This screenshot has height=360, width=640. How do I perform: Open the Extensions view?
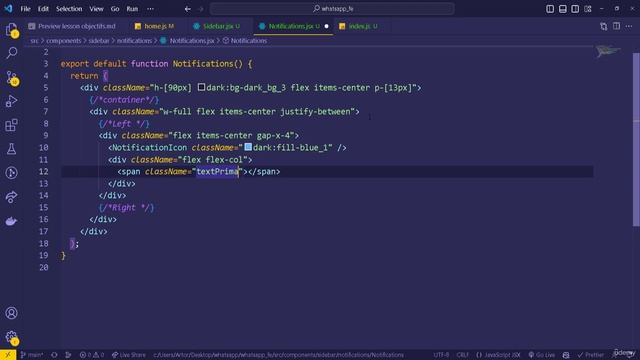point(11,125)
